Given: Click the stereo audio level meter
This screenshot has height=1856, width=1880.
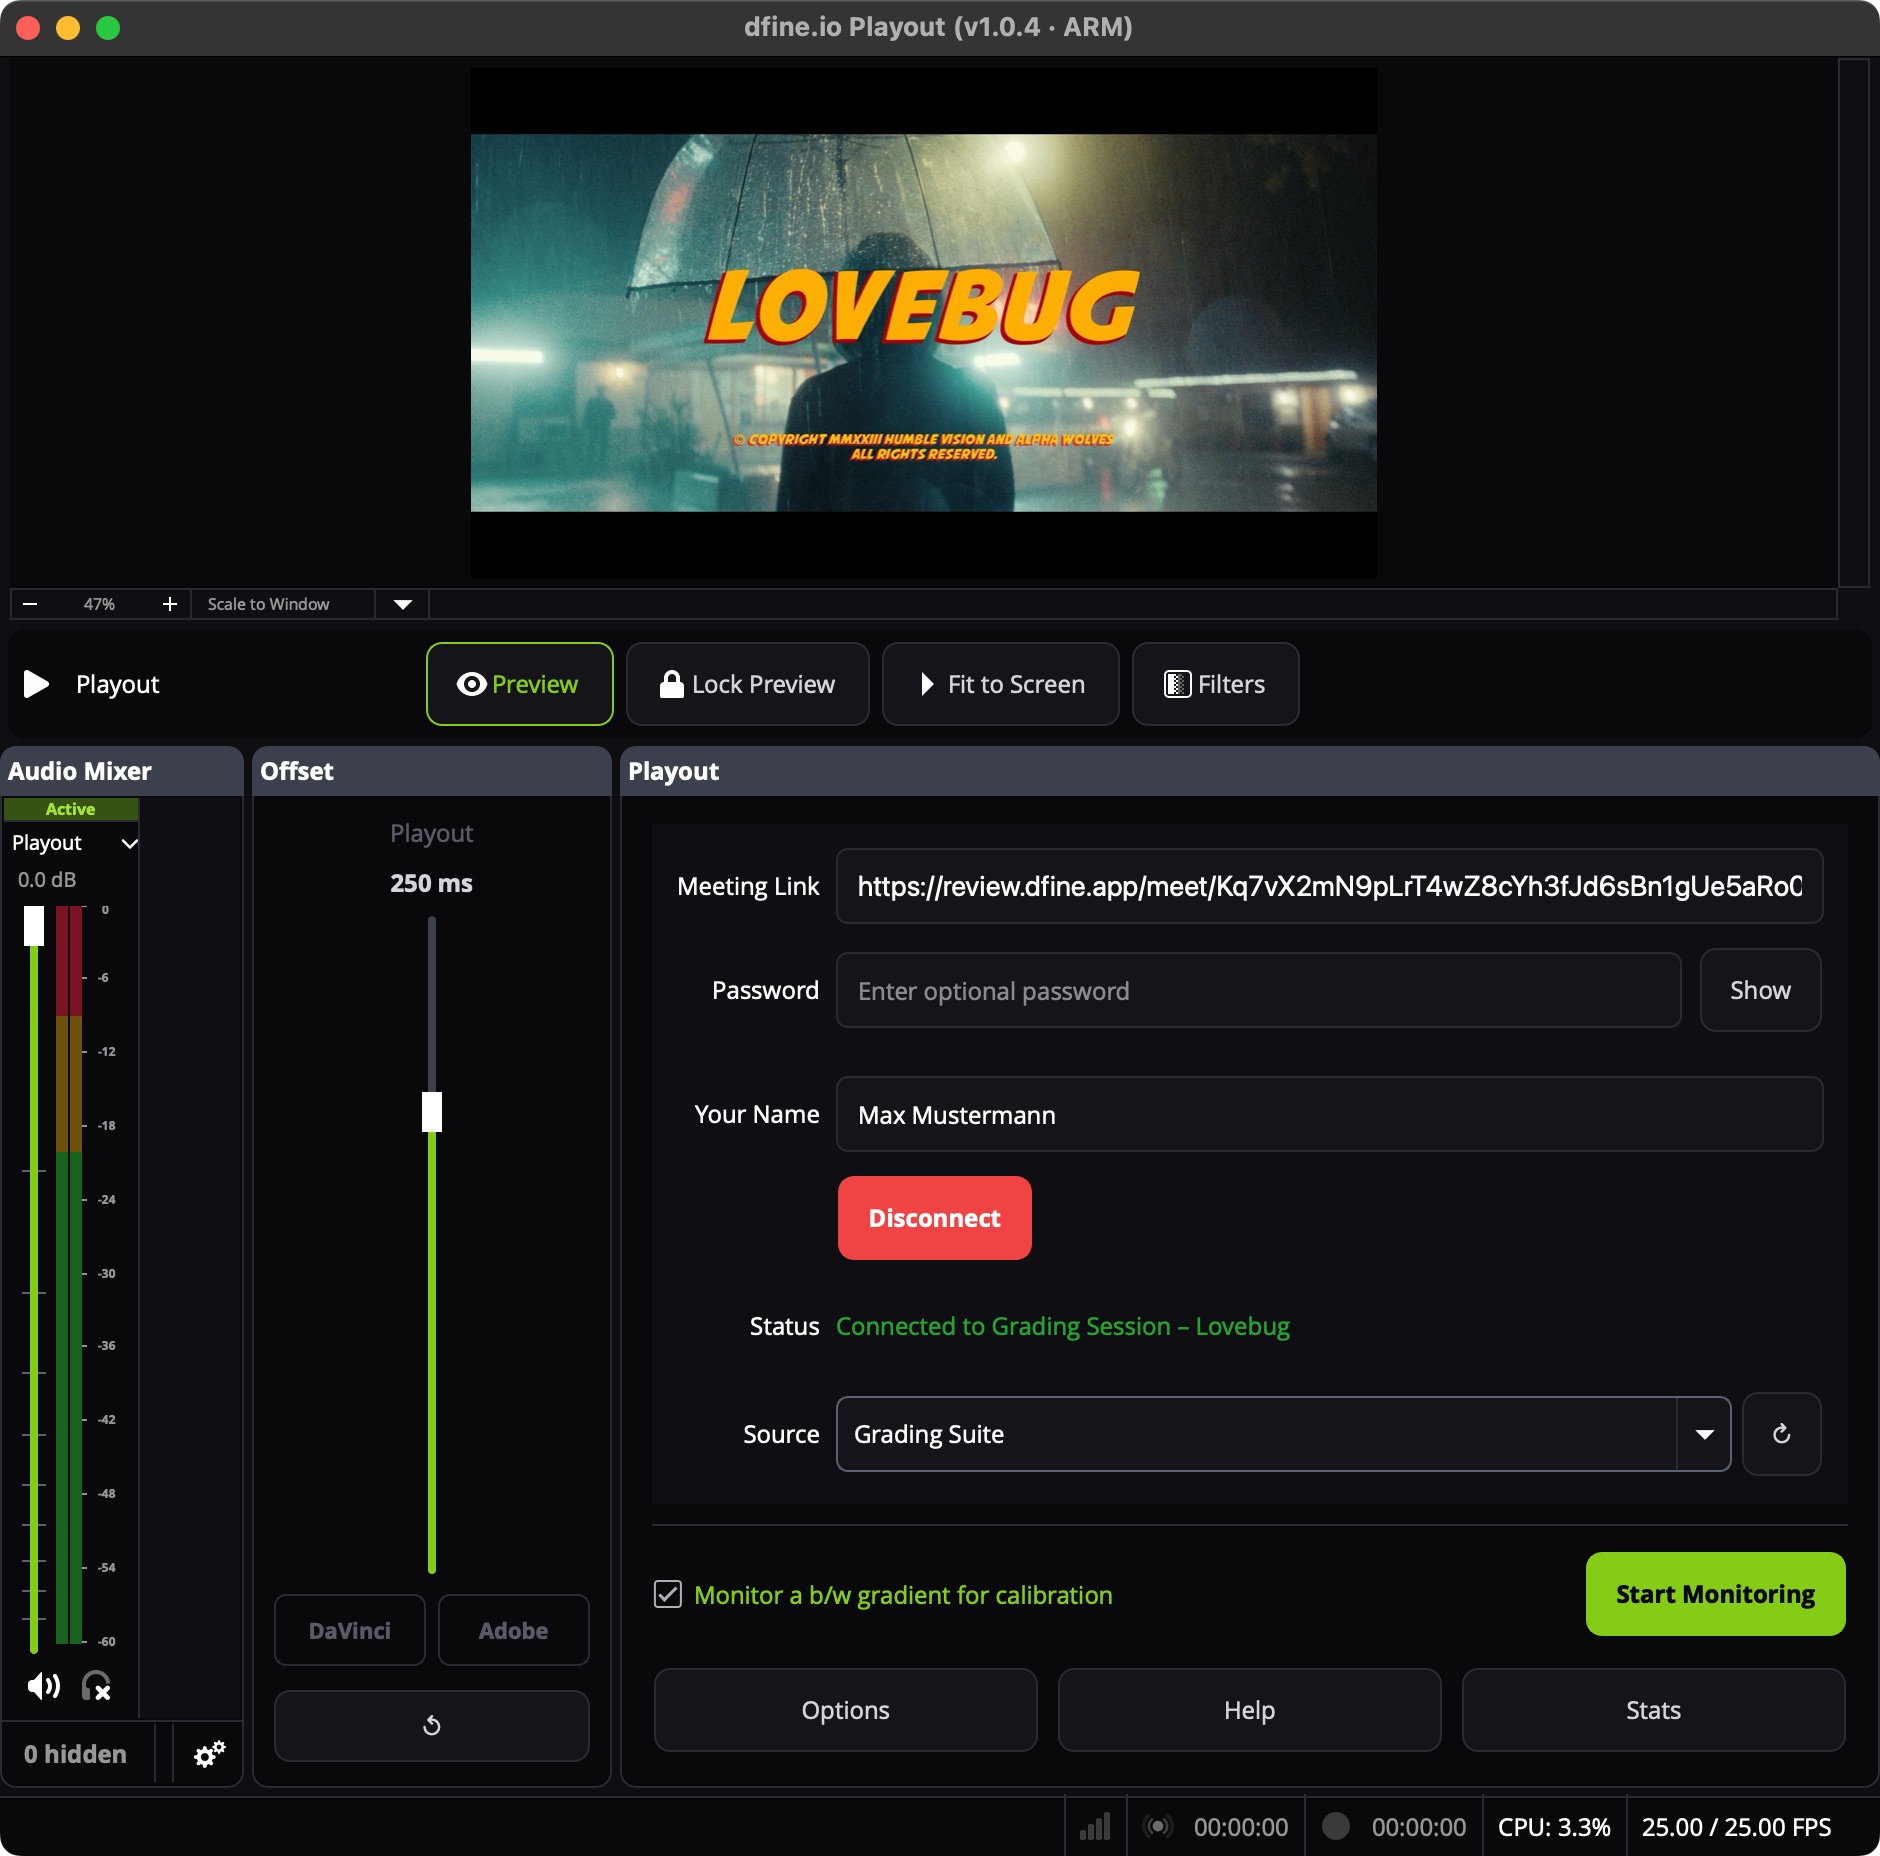Looking at the screenshot, I should 69,1274.
